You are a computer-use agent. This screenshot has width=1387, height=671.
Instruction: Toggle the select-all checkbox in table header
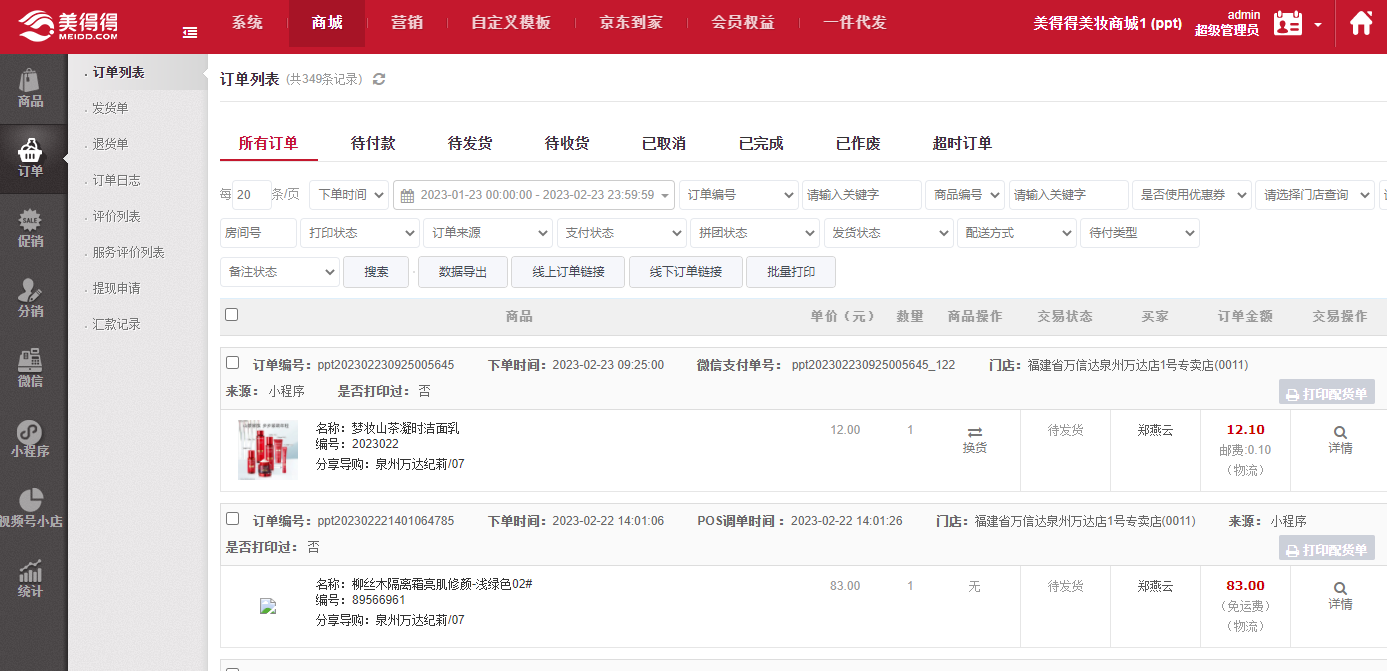[x=232, y=315]
